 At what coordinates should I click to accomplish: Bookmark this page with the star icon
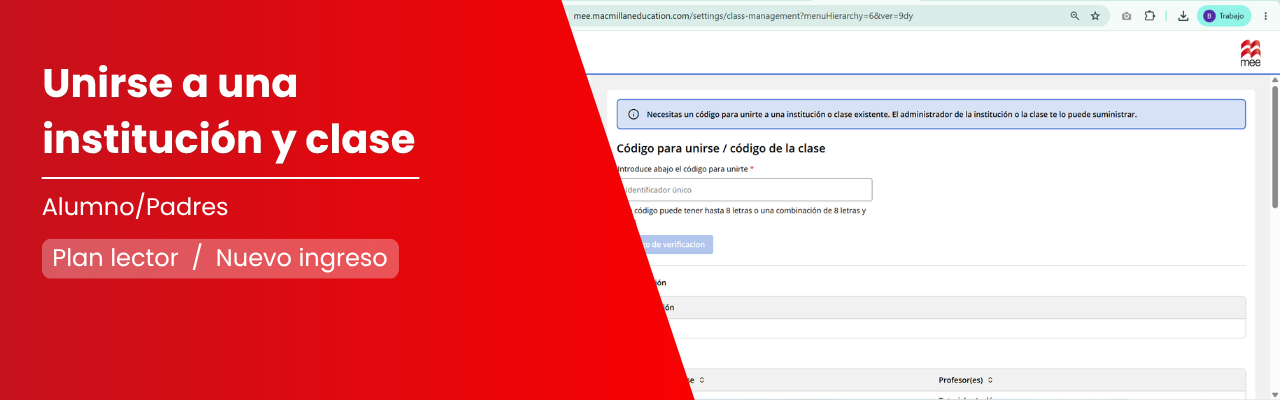(x=1095, y=16)
